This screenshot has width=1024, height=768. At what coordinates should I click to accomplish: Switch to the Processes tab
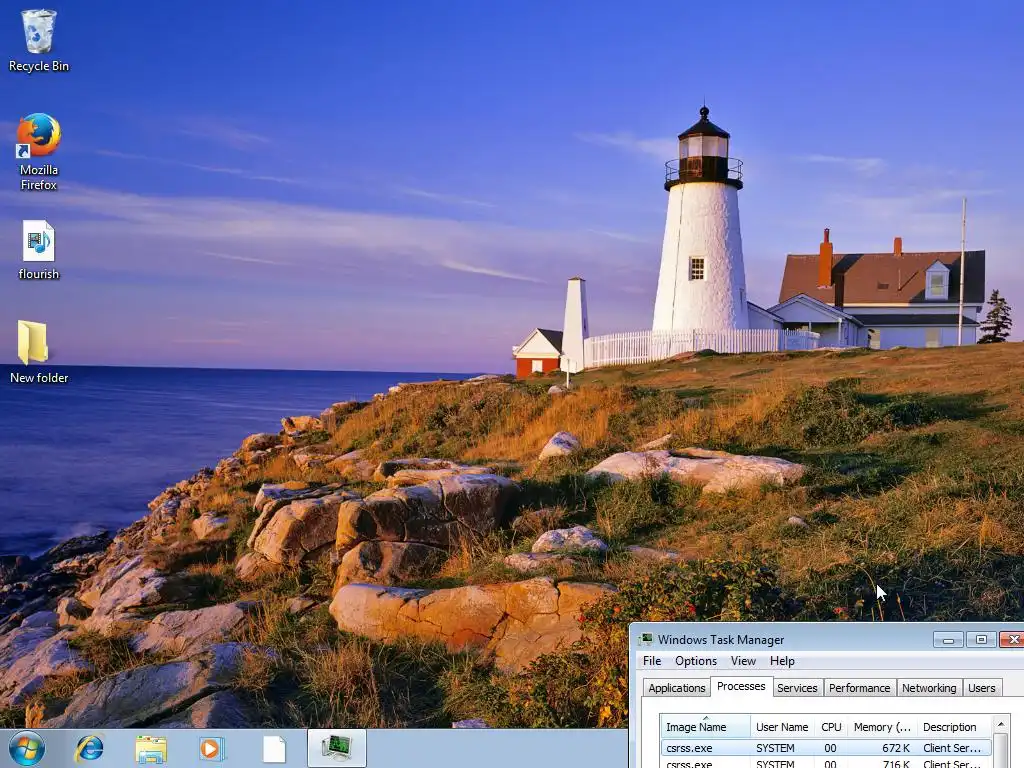(741, 686)
